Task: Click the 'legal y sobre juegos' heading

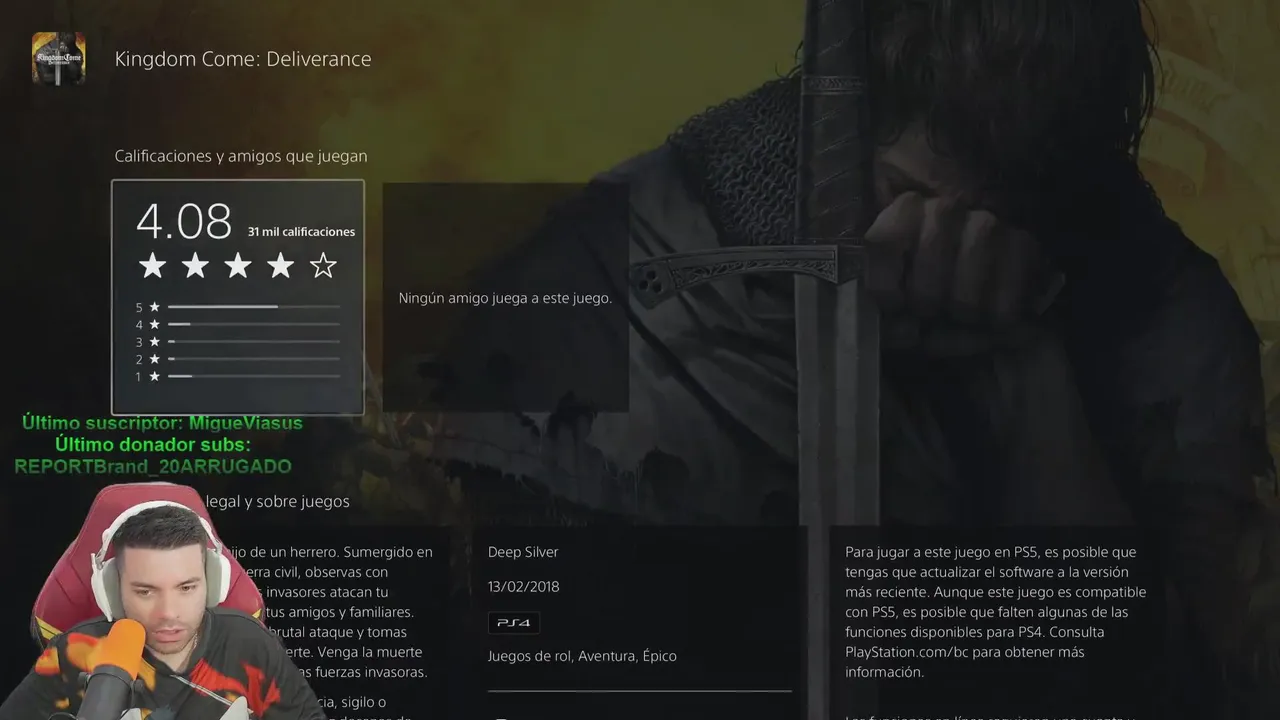Action: (x=278, y=501)
